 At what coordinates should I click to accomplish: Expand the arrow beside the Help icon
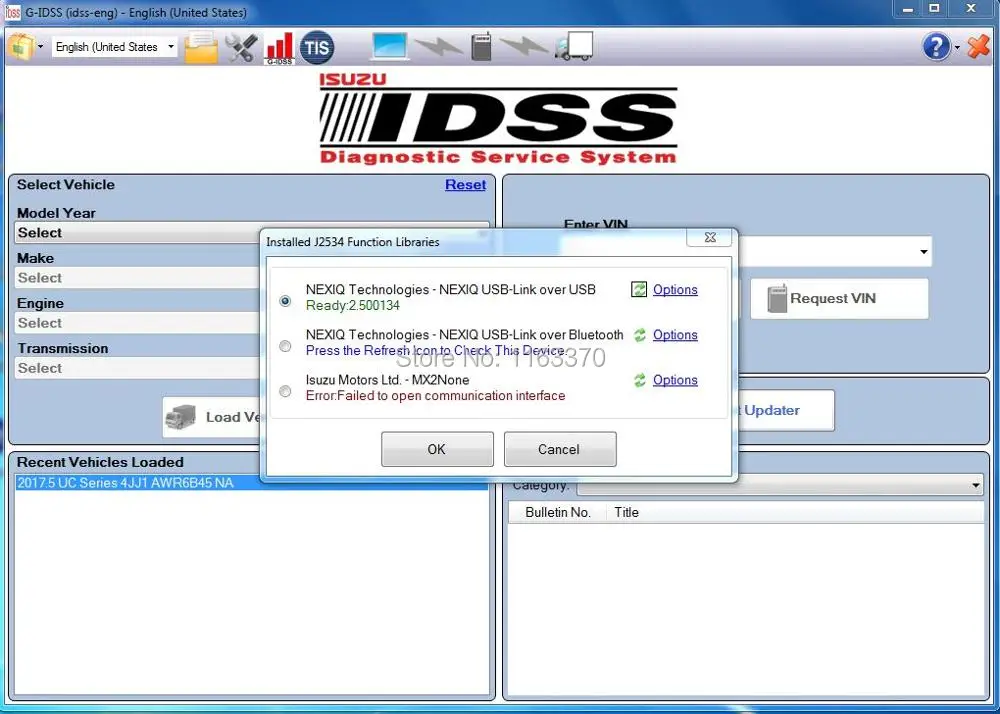[957, 47]
